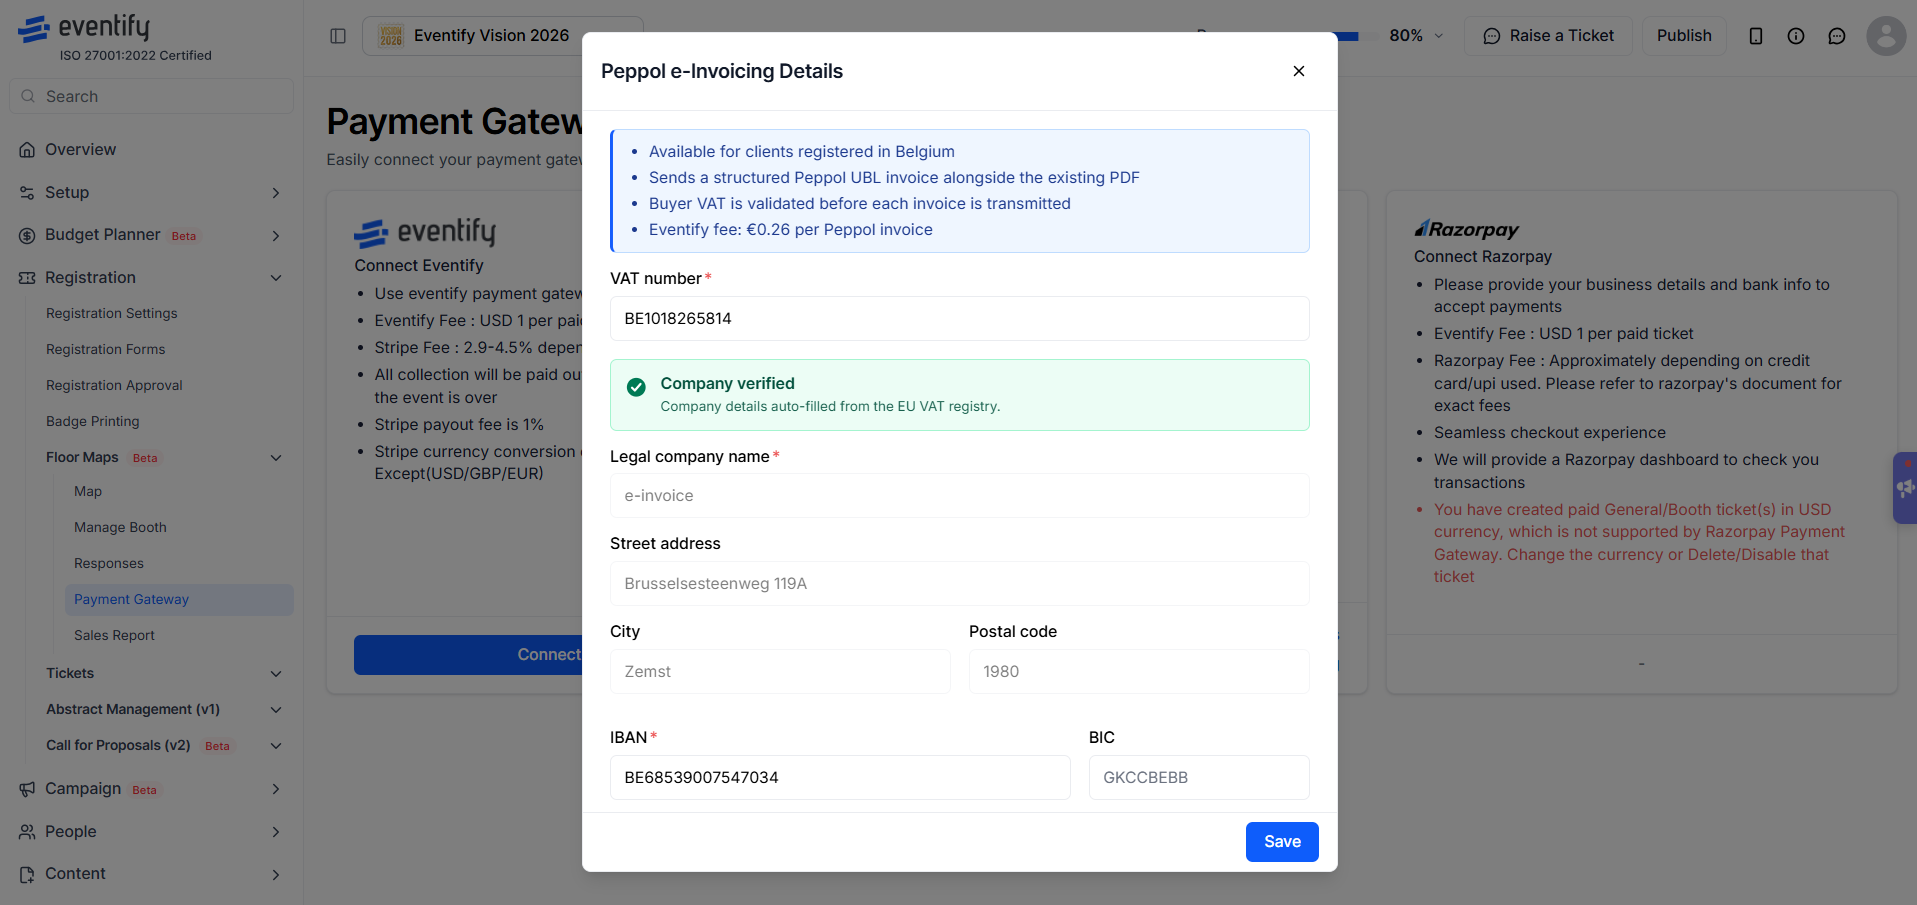Open the mobile preview icon
The height and width of the screenshot is (905, 1917).
(1756, 36)
